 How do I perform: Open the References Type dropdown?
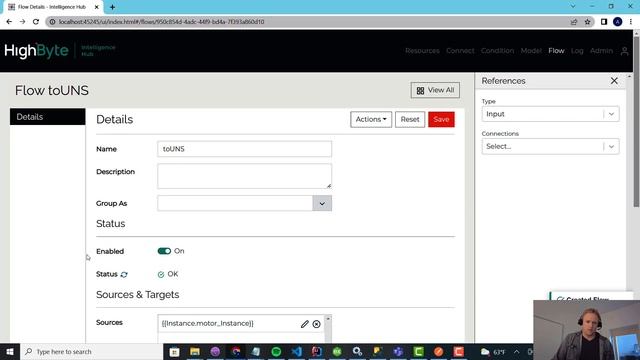click(550, 114)
